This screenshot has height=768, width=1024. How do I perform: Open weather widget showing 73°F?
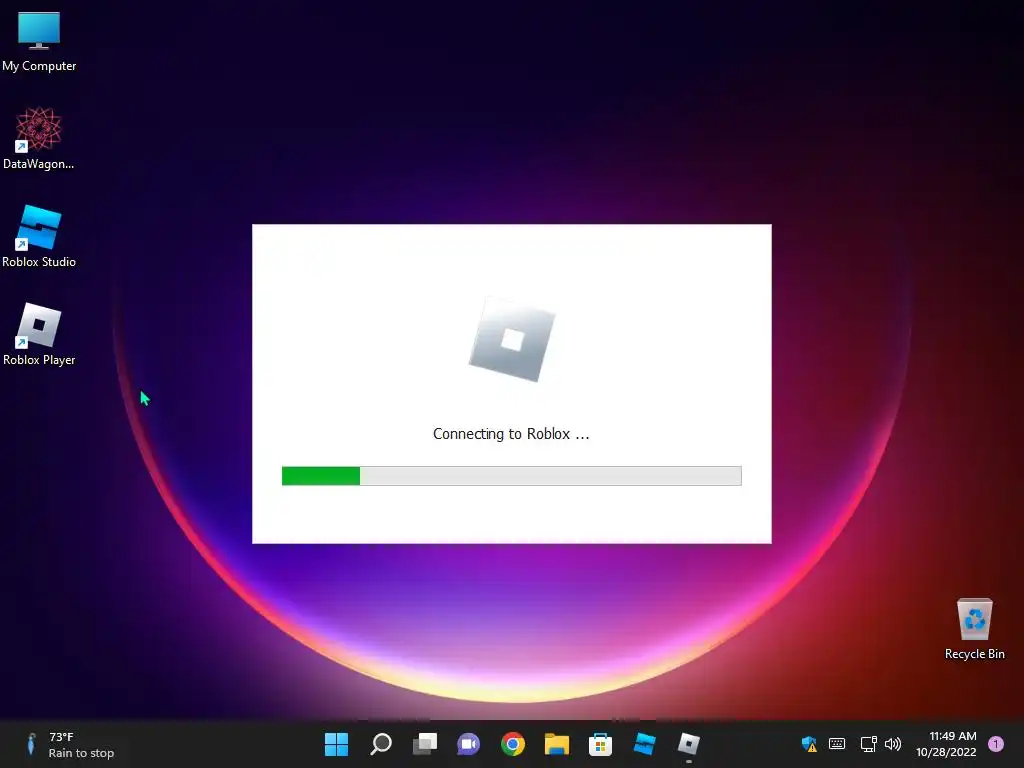[71, 744]
